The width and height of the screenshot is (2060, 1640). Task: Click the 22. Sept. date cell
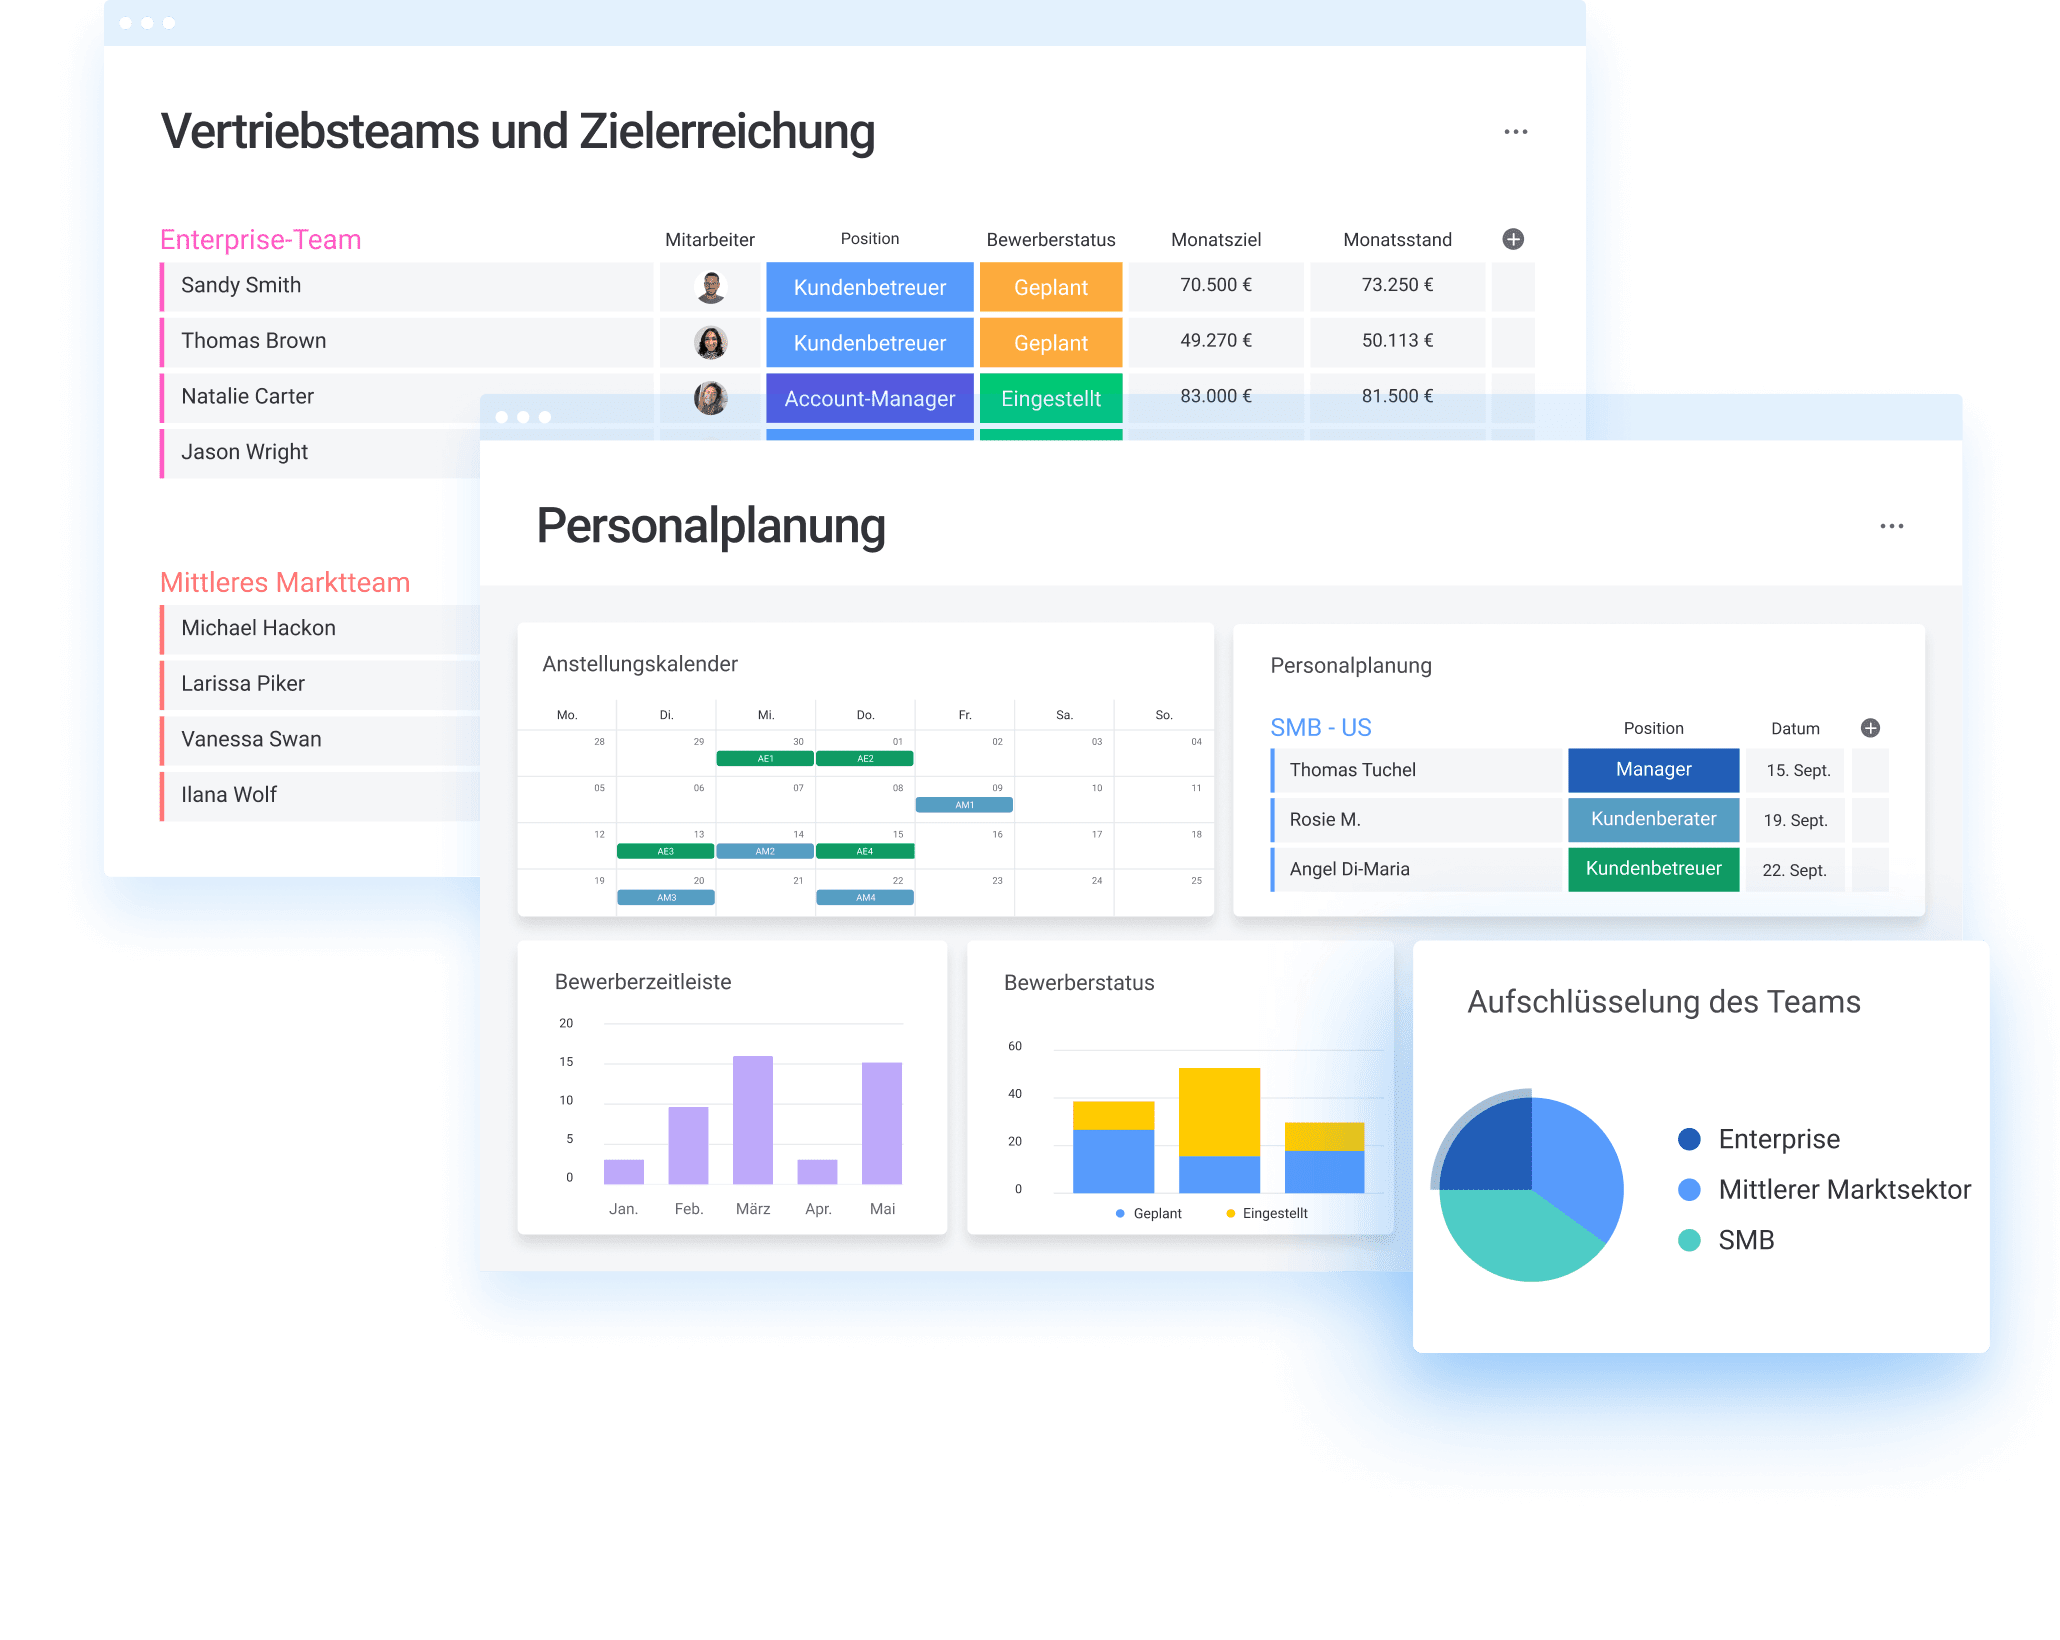coord(1794,870)
